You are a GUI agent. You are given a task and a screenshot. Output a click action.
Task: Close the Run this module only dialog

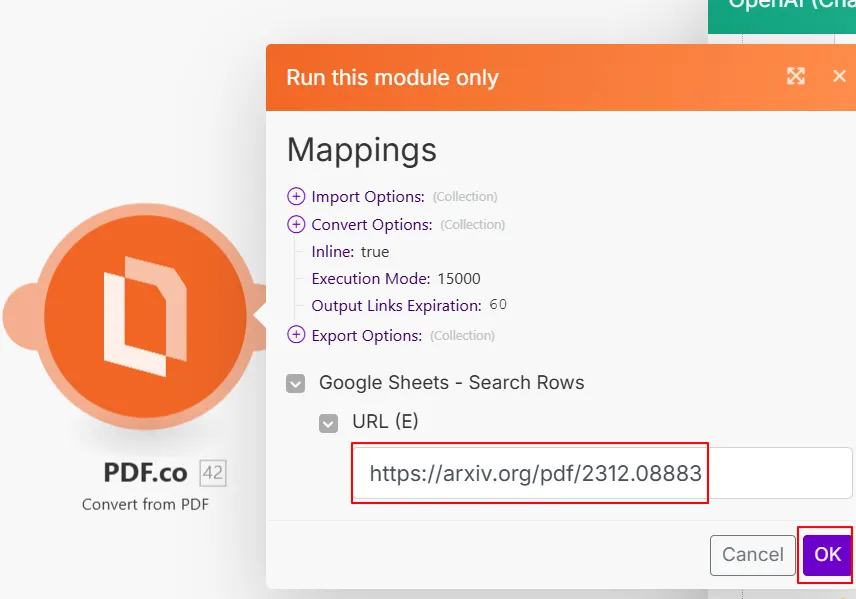tap(840, 76)
